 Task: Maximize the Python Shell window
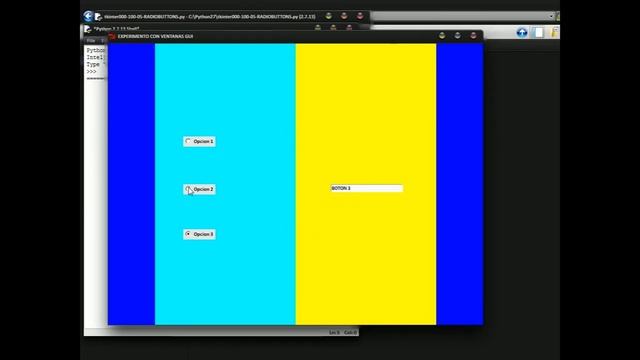[333, 28]
